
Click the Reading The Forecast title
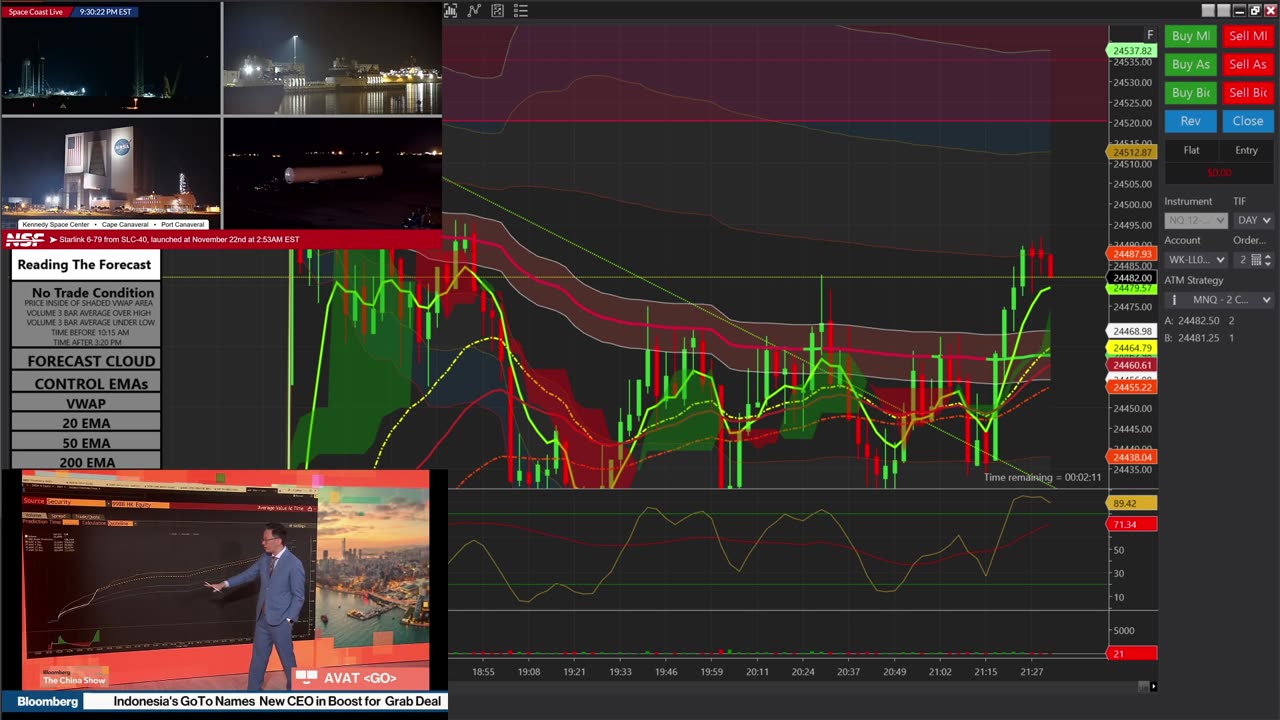click(x=84, y=265)
